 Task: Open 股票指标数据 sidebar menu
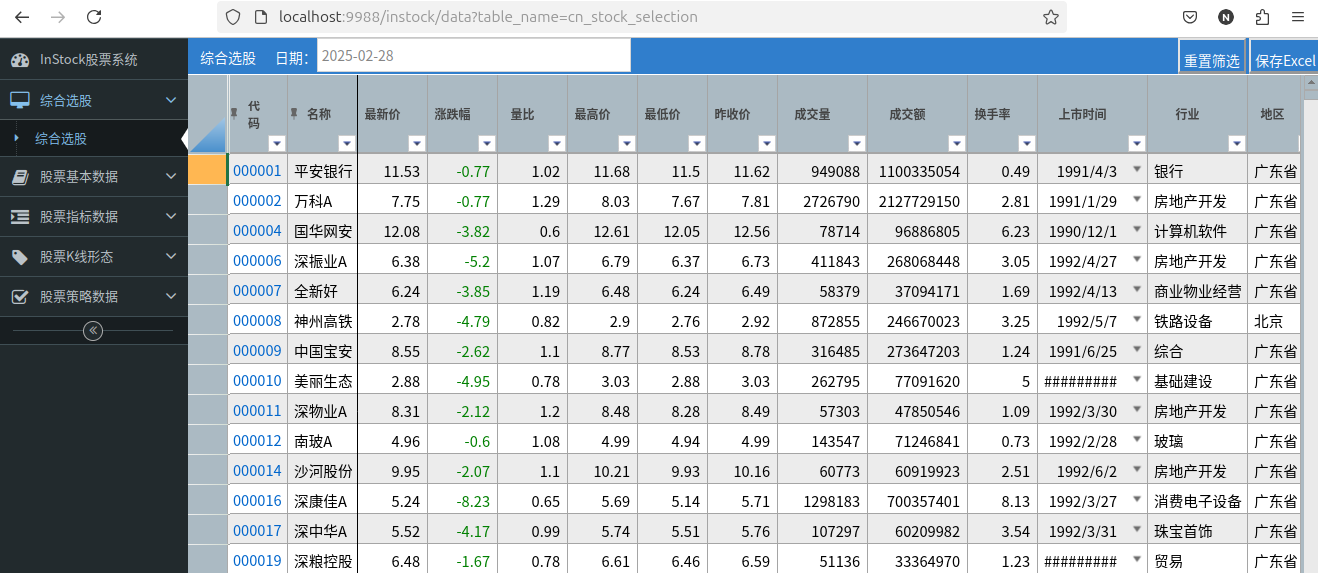[94, 217]
